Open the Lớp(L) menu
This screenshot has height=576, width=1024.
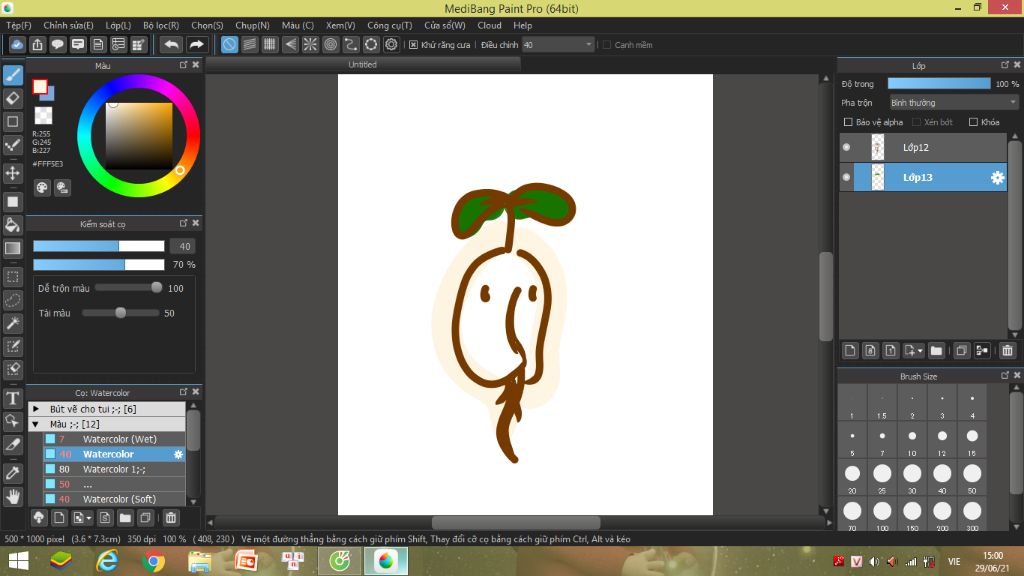tap(118, 25)
